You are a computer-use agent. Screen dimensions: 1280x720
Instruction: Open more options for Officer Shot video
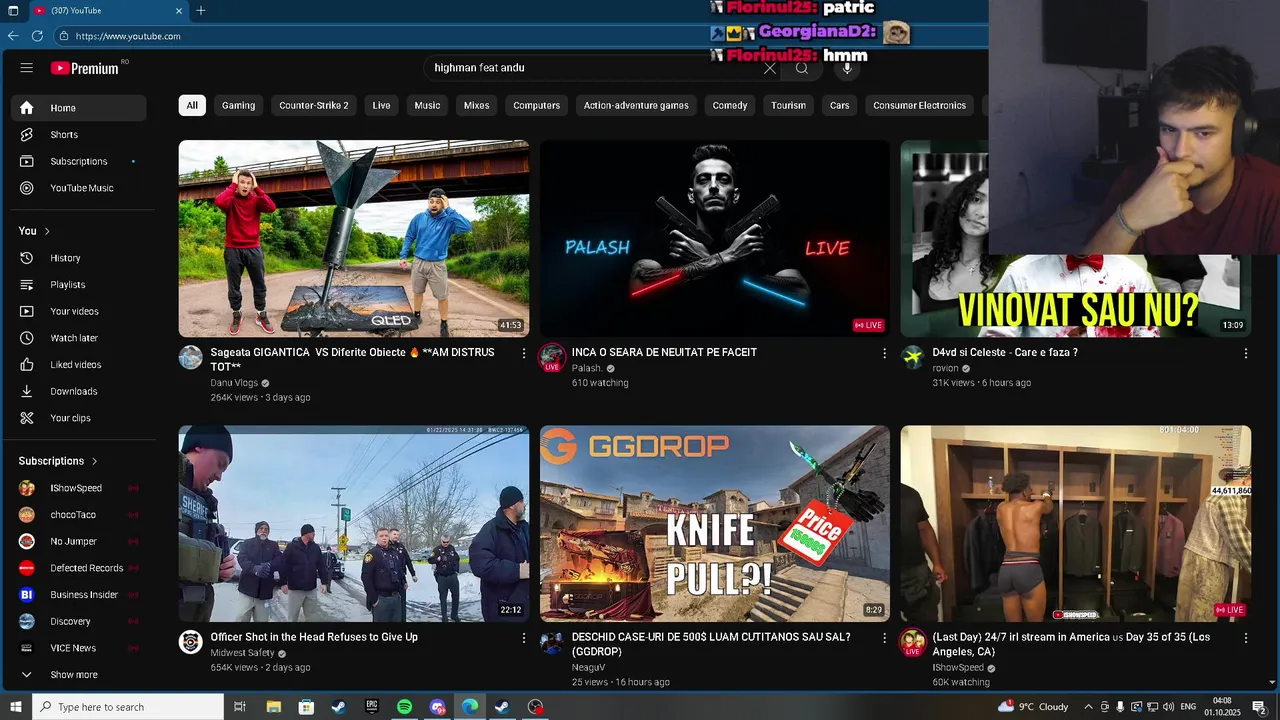pos(523,638)
